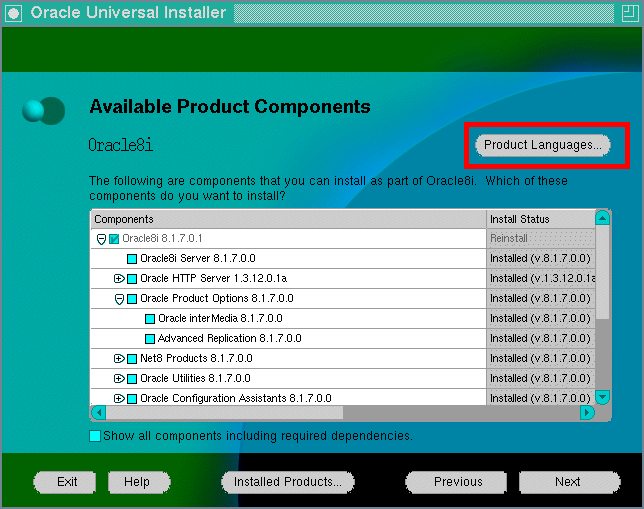Click the horizontal scrollbar thumb of components list
This screenshot has width=644, height=509.
(225, 412)
